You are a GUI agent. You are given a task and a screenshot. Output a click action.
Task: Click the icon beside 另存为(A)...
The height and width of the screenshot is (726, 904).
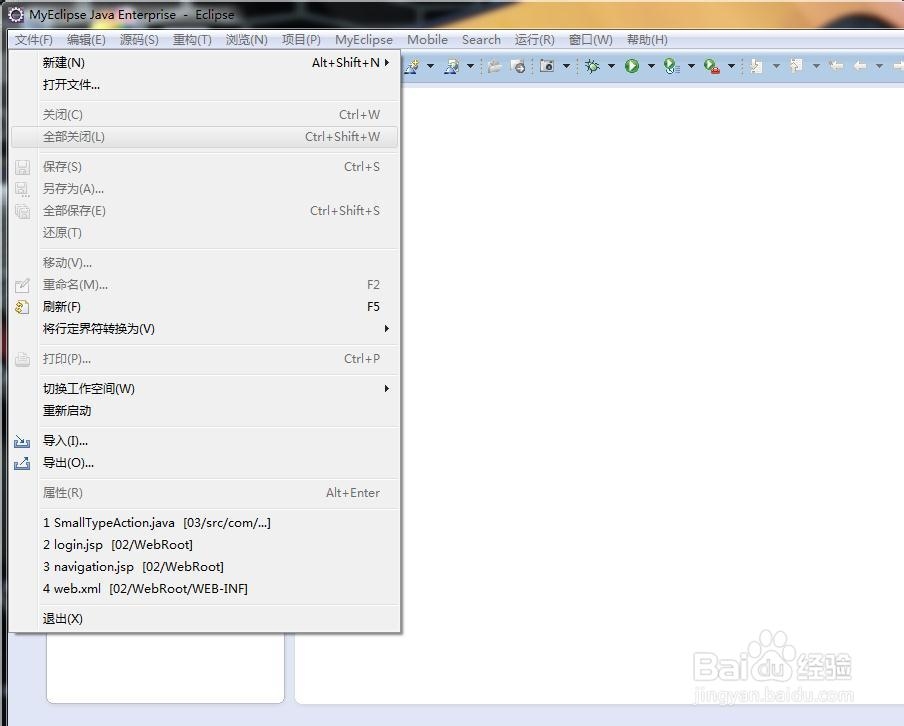point(22,189)
